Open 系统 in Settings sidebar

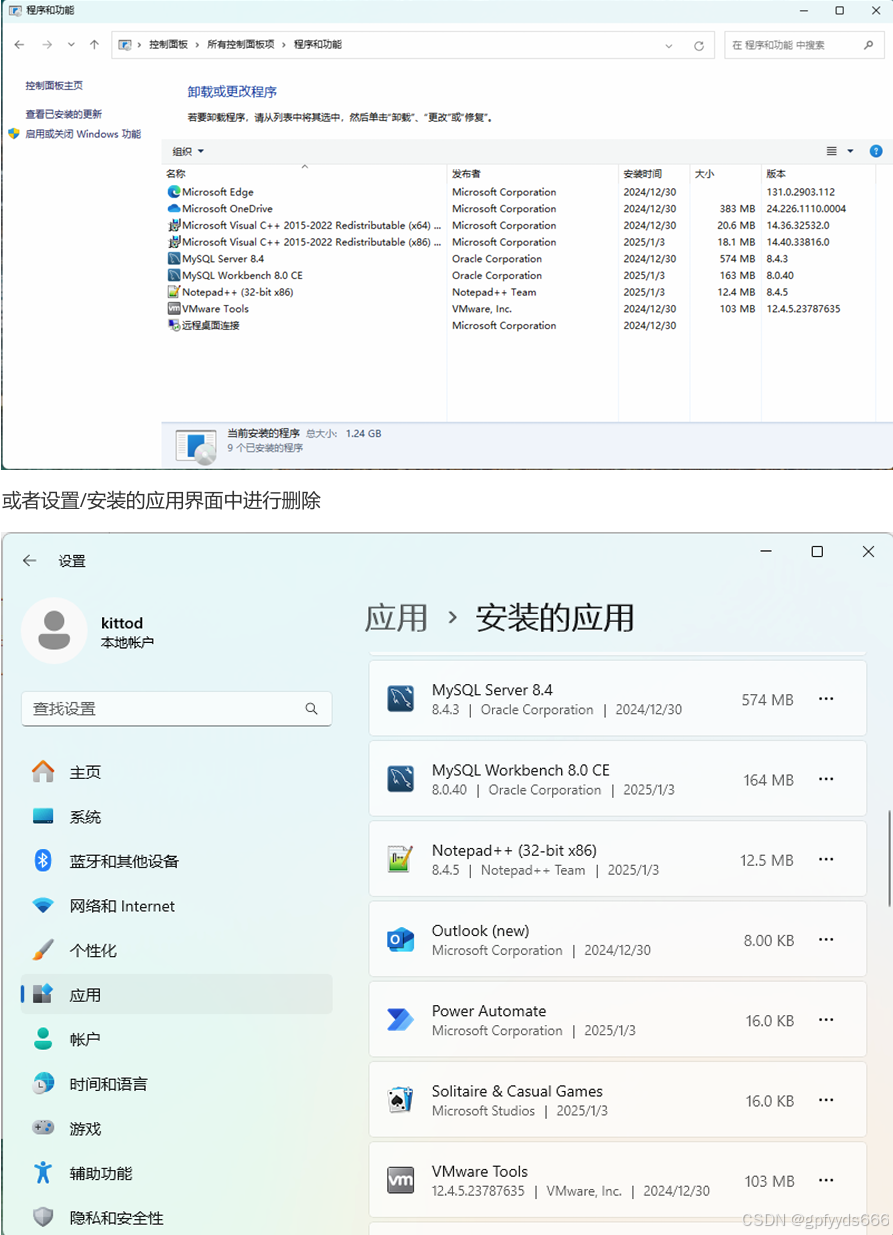click(x=177, y=817)
